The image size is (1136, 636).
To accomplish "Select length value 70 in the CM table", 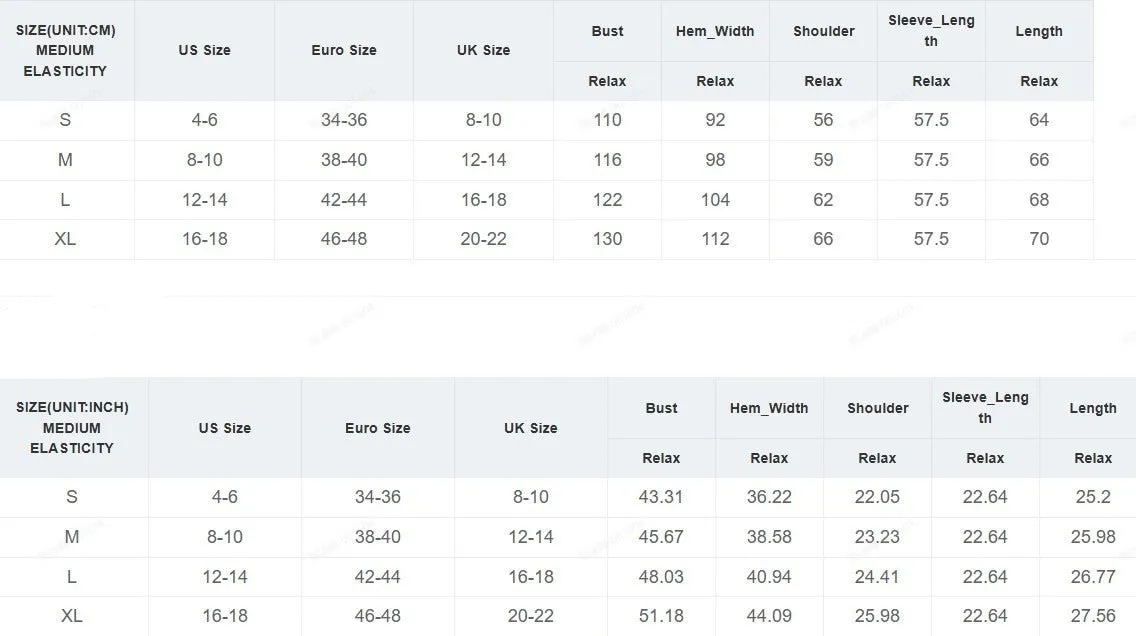I will click(x=1039, y=238).
